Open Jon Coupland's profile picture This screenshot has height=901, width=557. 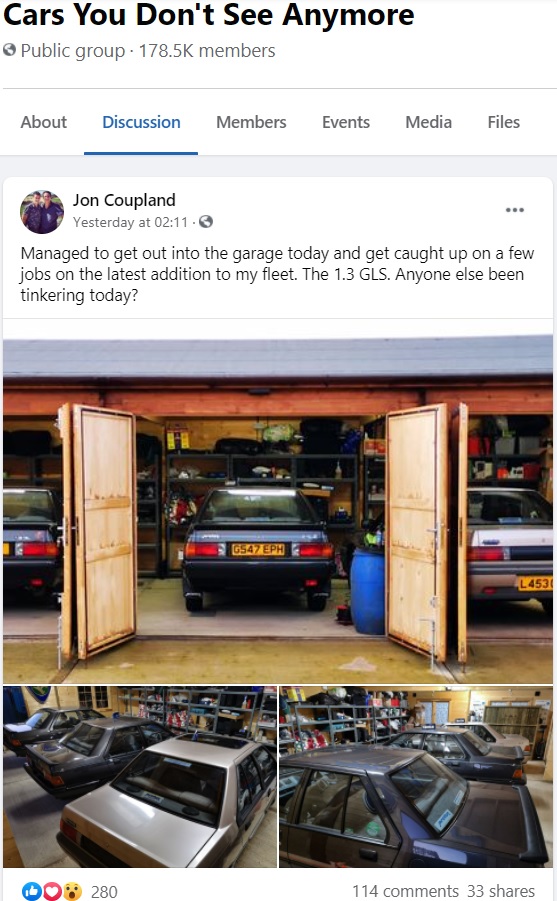pyautogui.click(x=42, y=212)
